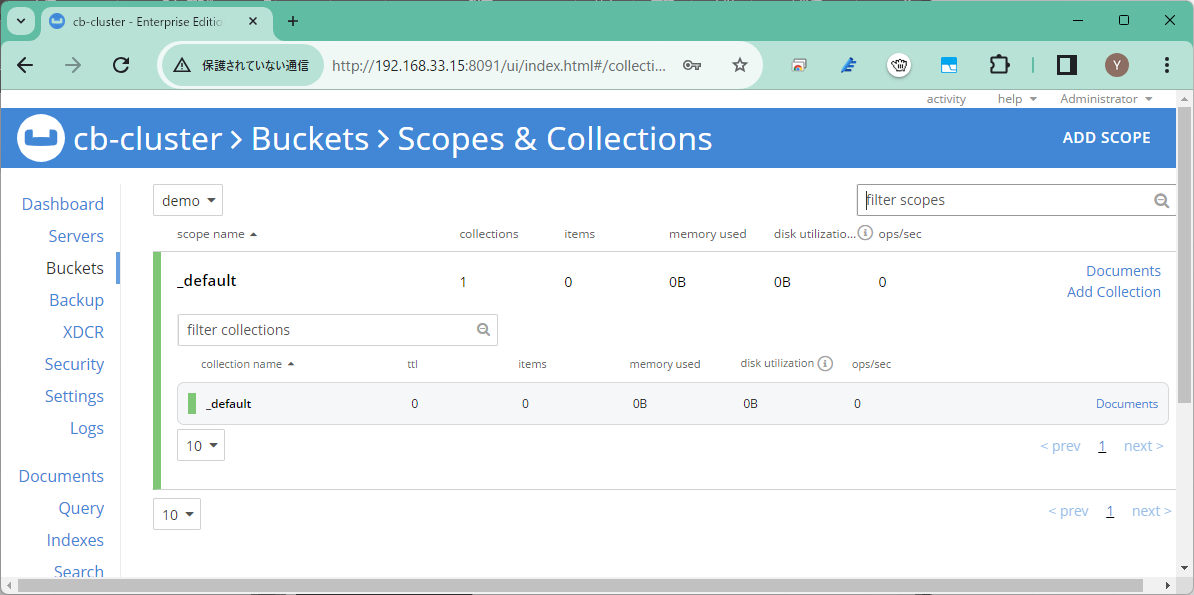Go to previous page of collections
This screenshot has width=1194, height=595.
1060,446
